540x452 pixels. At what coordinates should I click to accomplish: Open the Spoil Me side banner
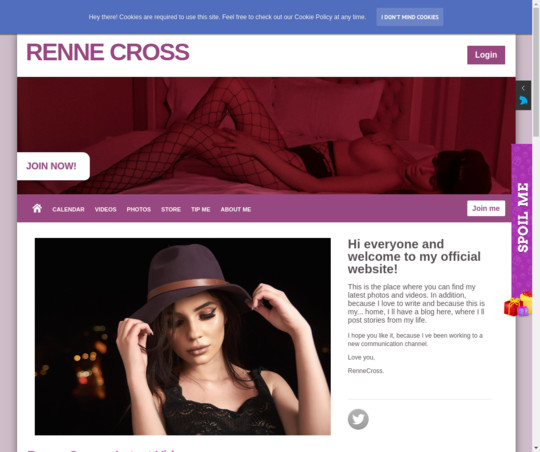pyautogui.click(x=522, y=218)
